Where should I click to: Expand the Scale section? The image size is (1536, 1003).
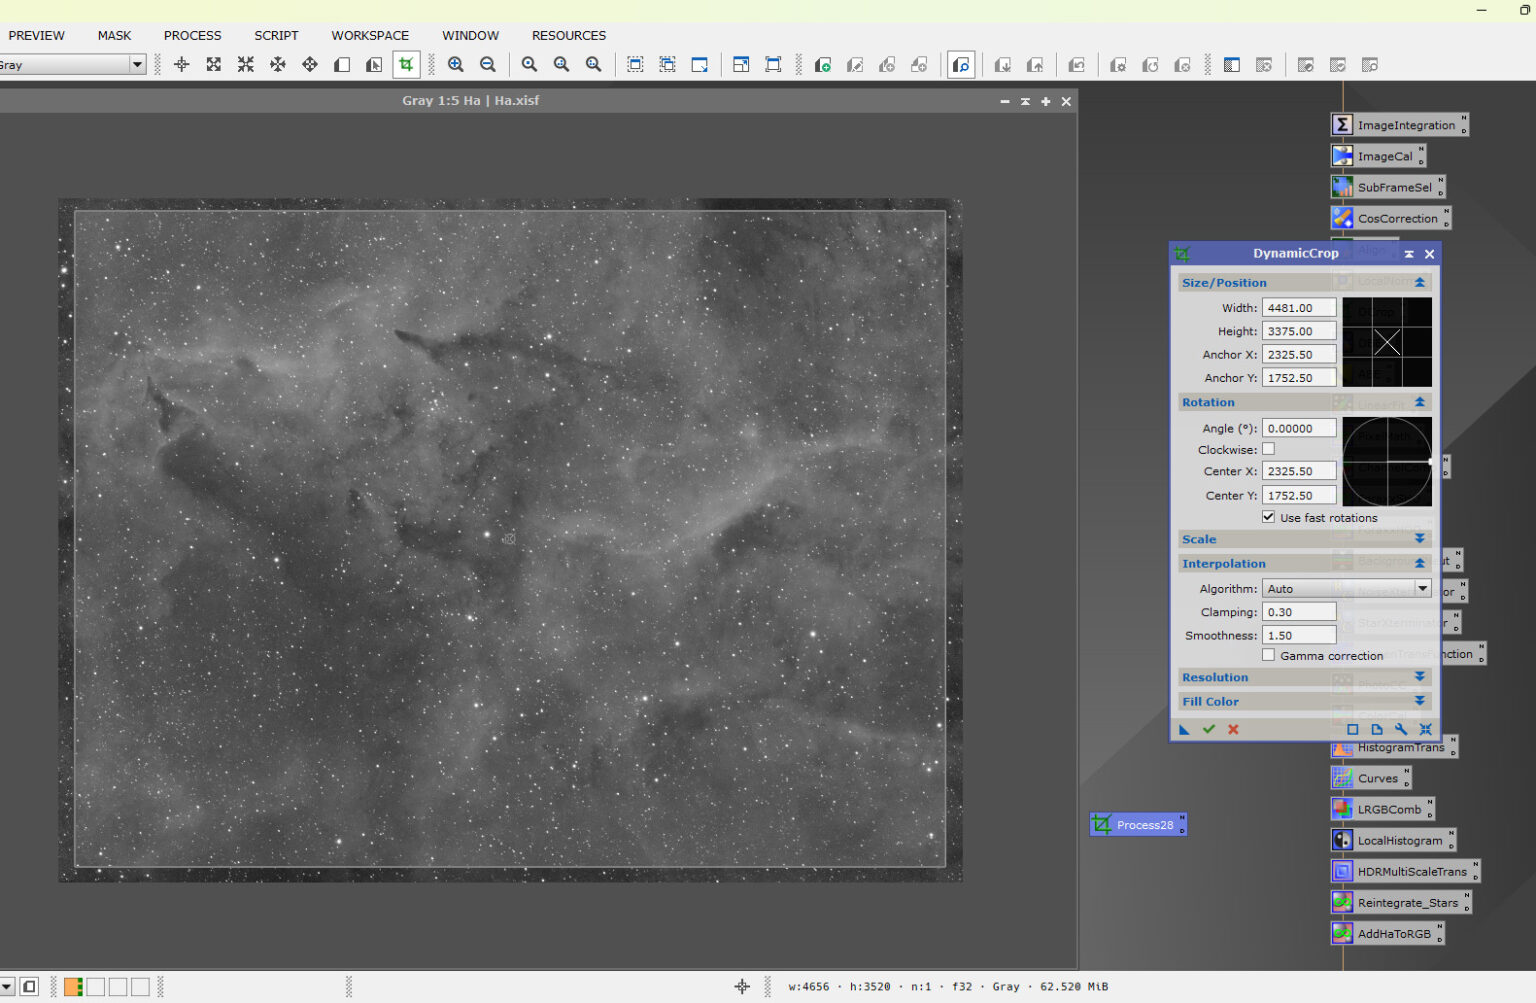click(x=1419, y=538)
